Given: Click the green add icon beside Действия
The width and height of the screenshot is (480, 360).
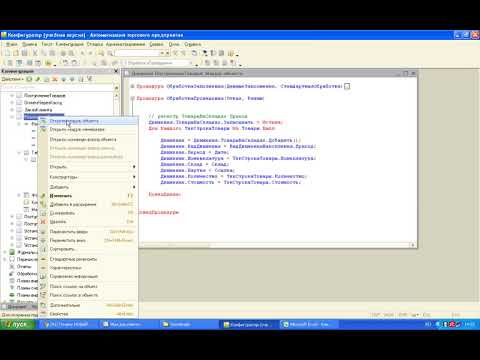Looking at the screenshot, I should point(29,79).
